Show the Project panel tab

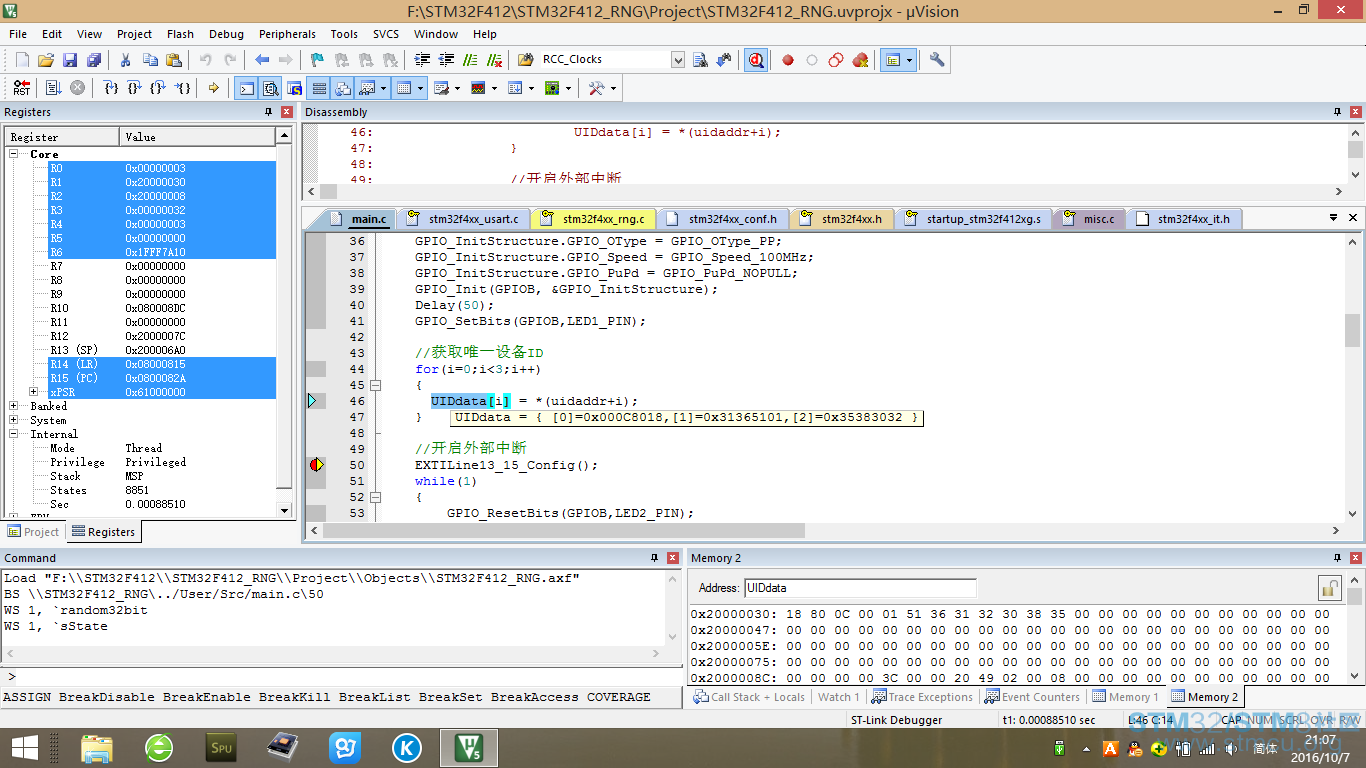[34, 532]
